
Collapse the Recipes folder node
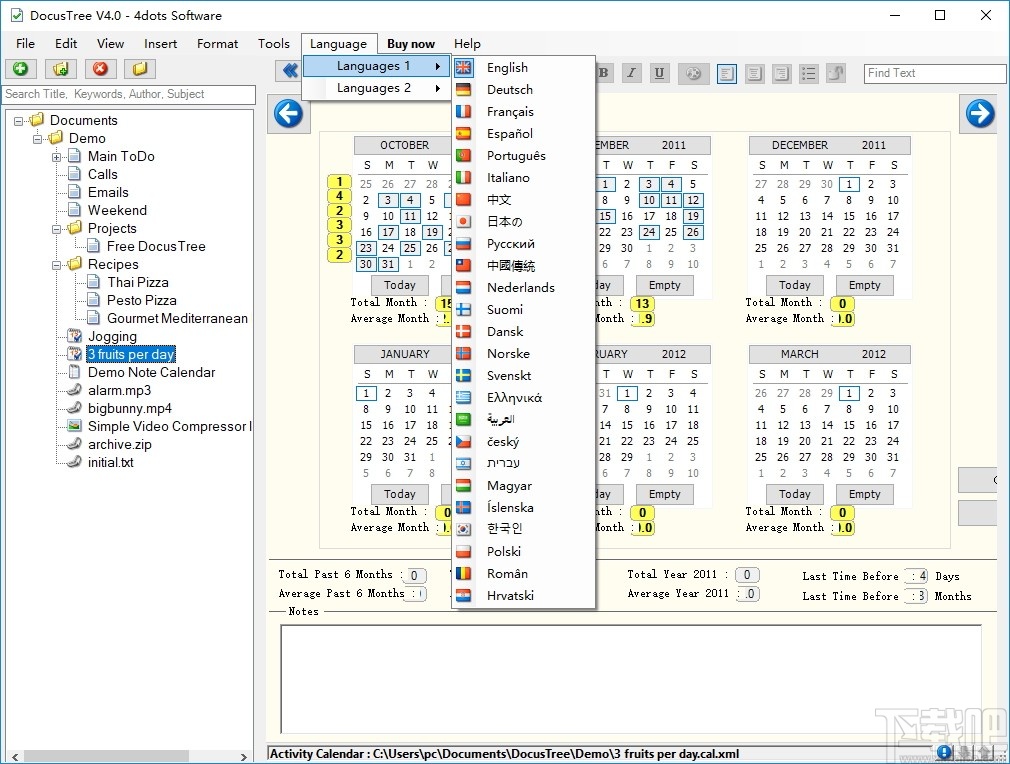click(x=57, y=265)
